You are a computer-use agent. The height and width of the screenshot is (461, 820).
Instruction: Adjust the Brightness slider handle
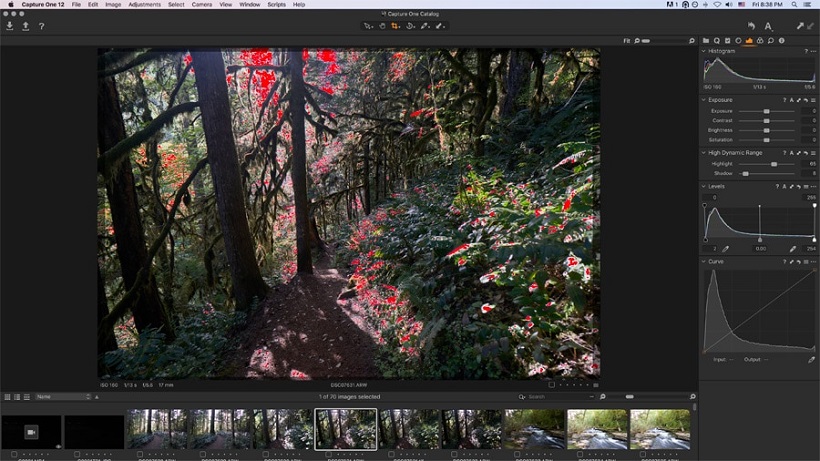pos(766,130)
